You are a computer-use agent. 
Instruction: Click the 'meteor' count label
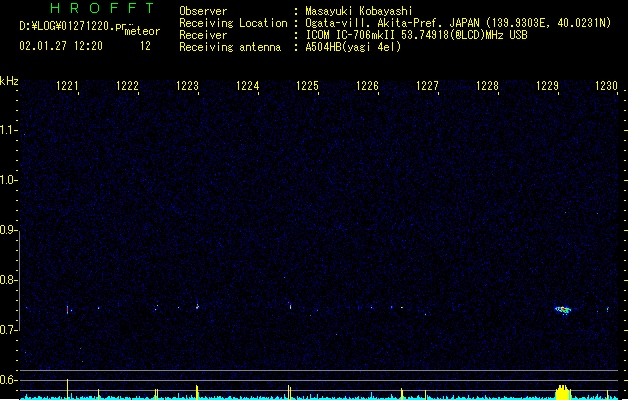coord(142,31)
